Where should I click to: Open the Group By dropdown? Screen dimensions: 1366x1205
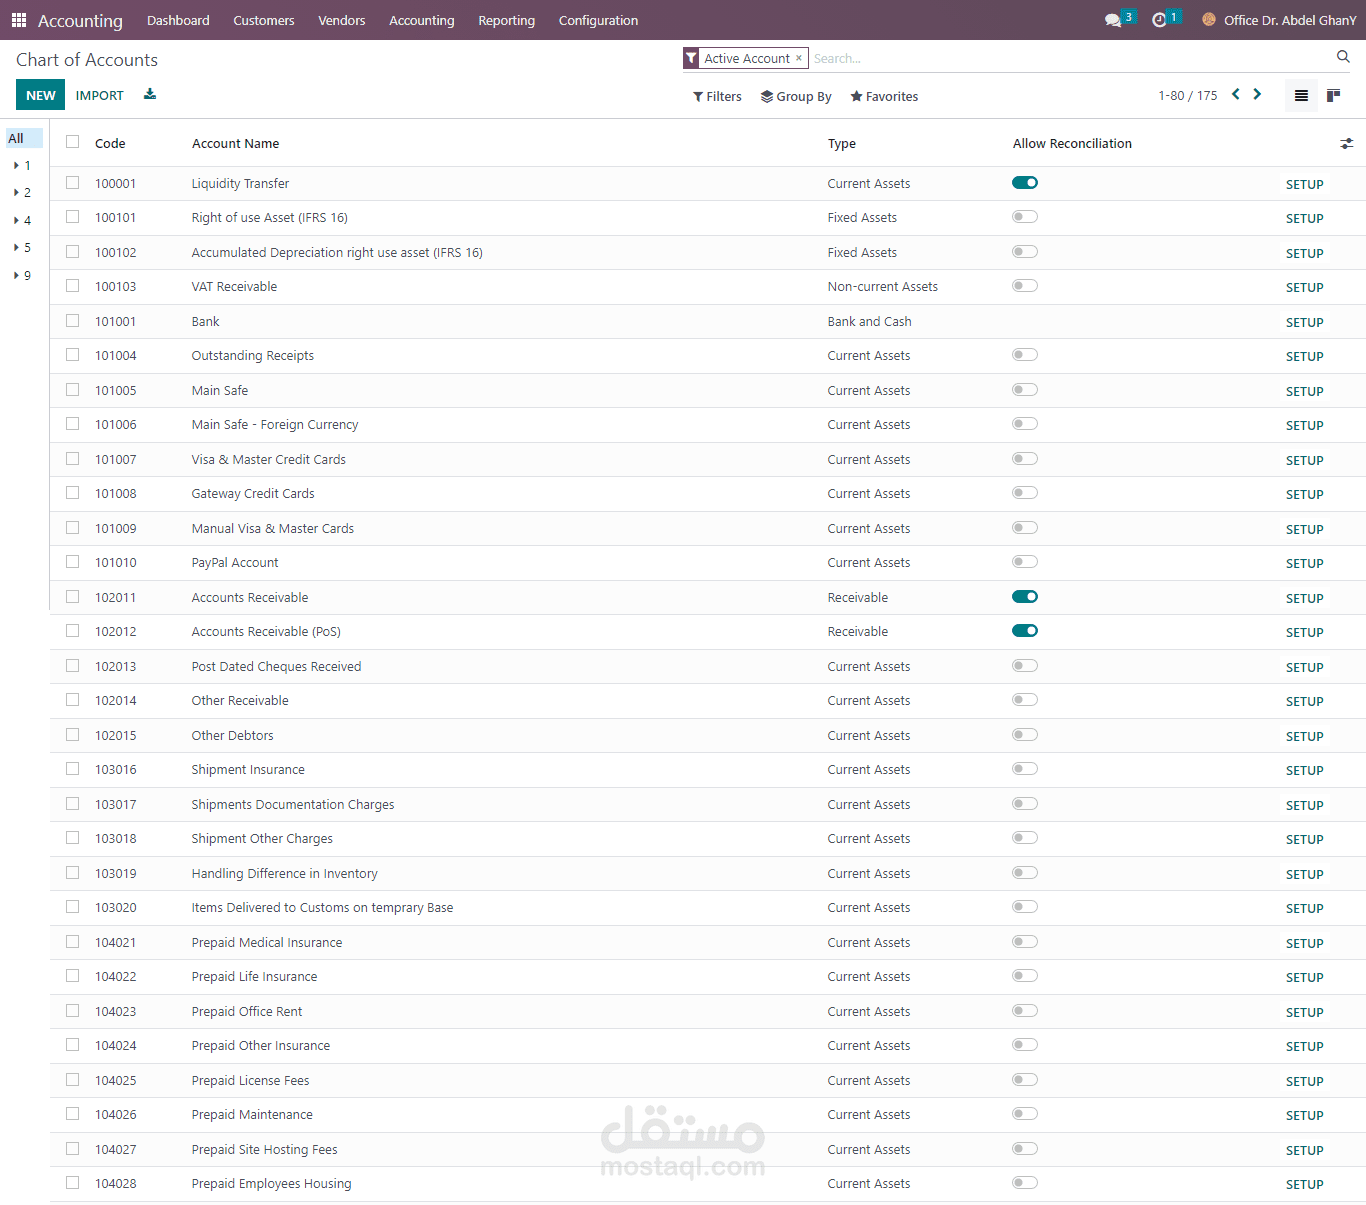(796, 97)
